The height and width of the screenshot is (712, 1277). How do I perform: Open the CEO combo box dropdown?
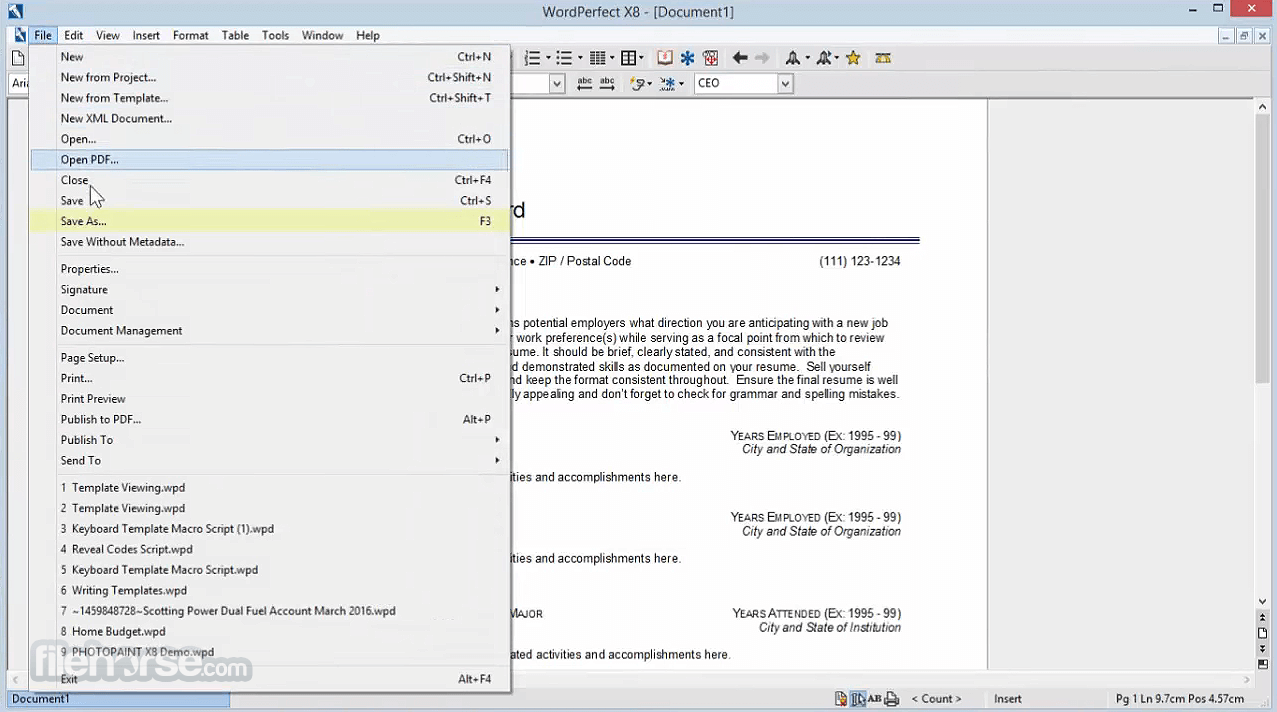point(786,84)
